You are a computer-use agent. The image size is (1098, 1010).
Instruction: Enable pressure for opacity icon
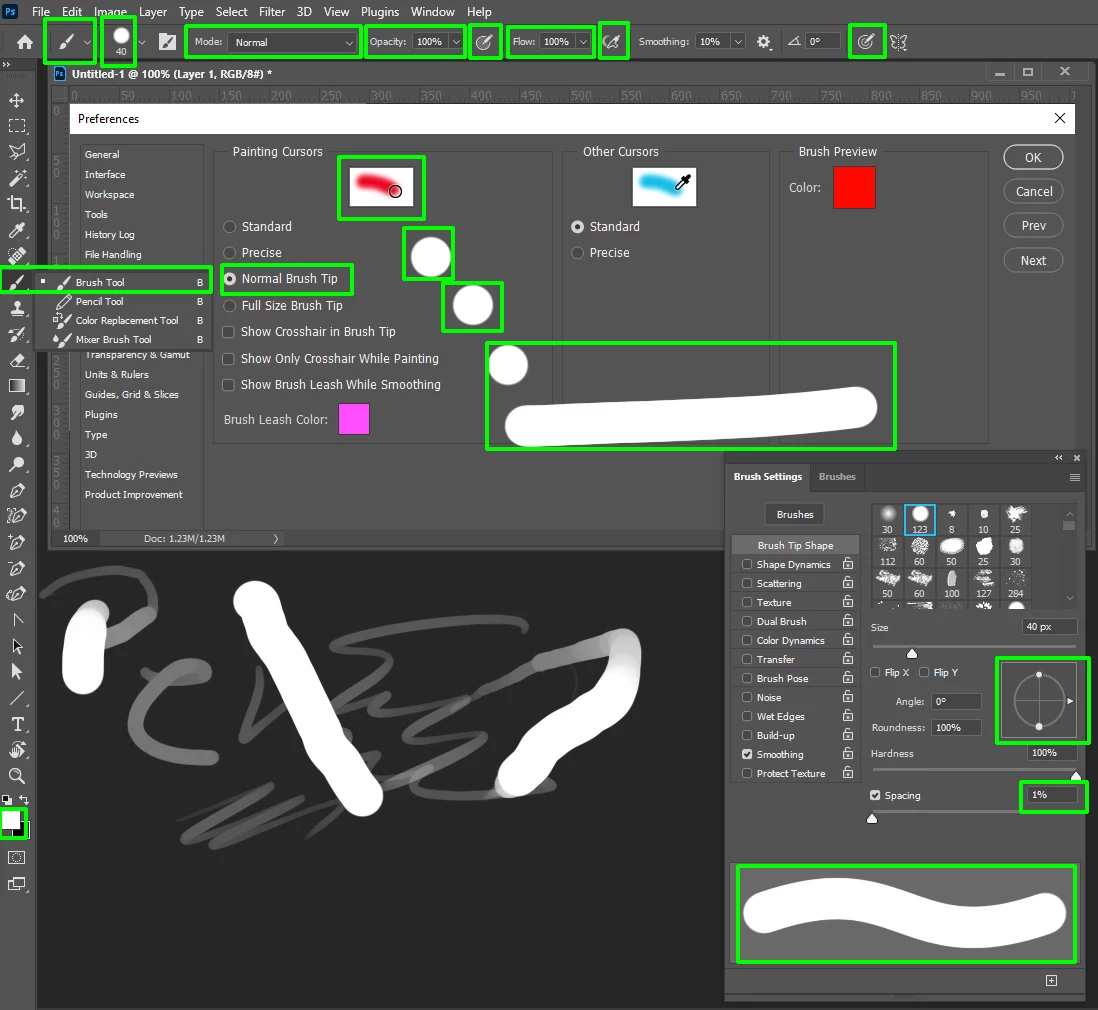coord(484,42)
